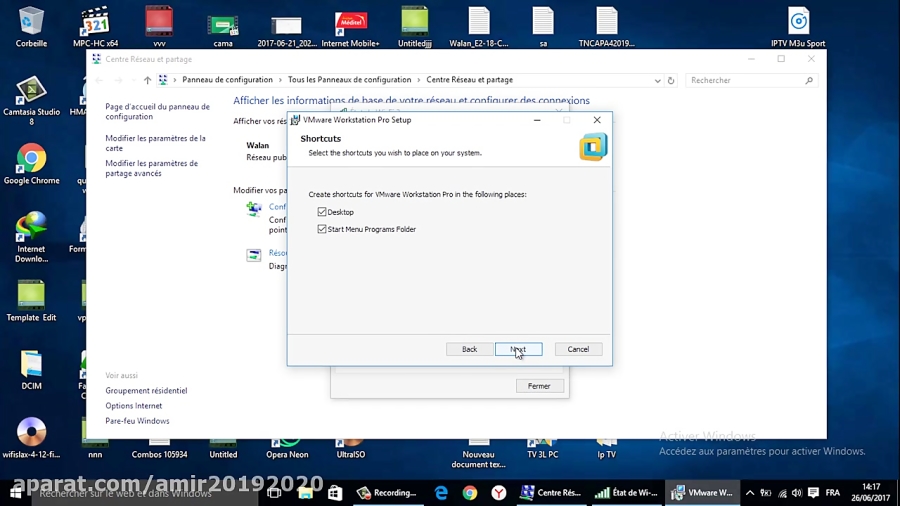Click the Fermer button behind setup

539,386
